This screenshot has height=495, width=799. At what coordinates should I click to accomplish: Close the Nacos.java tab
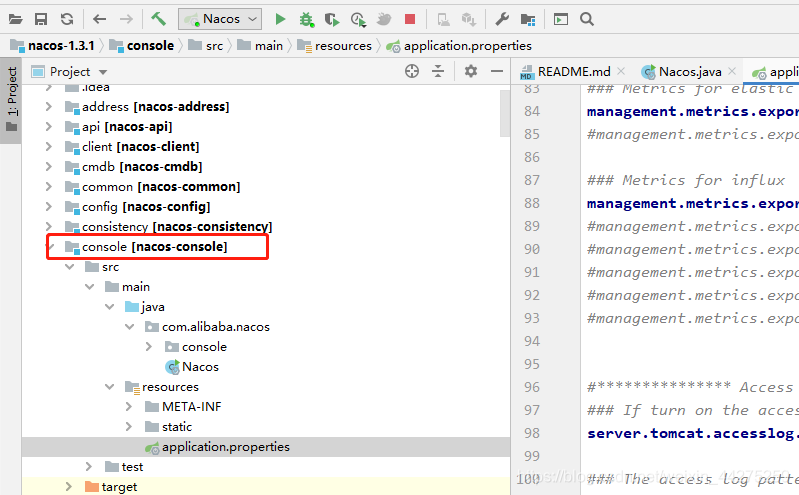tap(732, 71)
